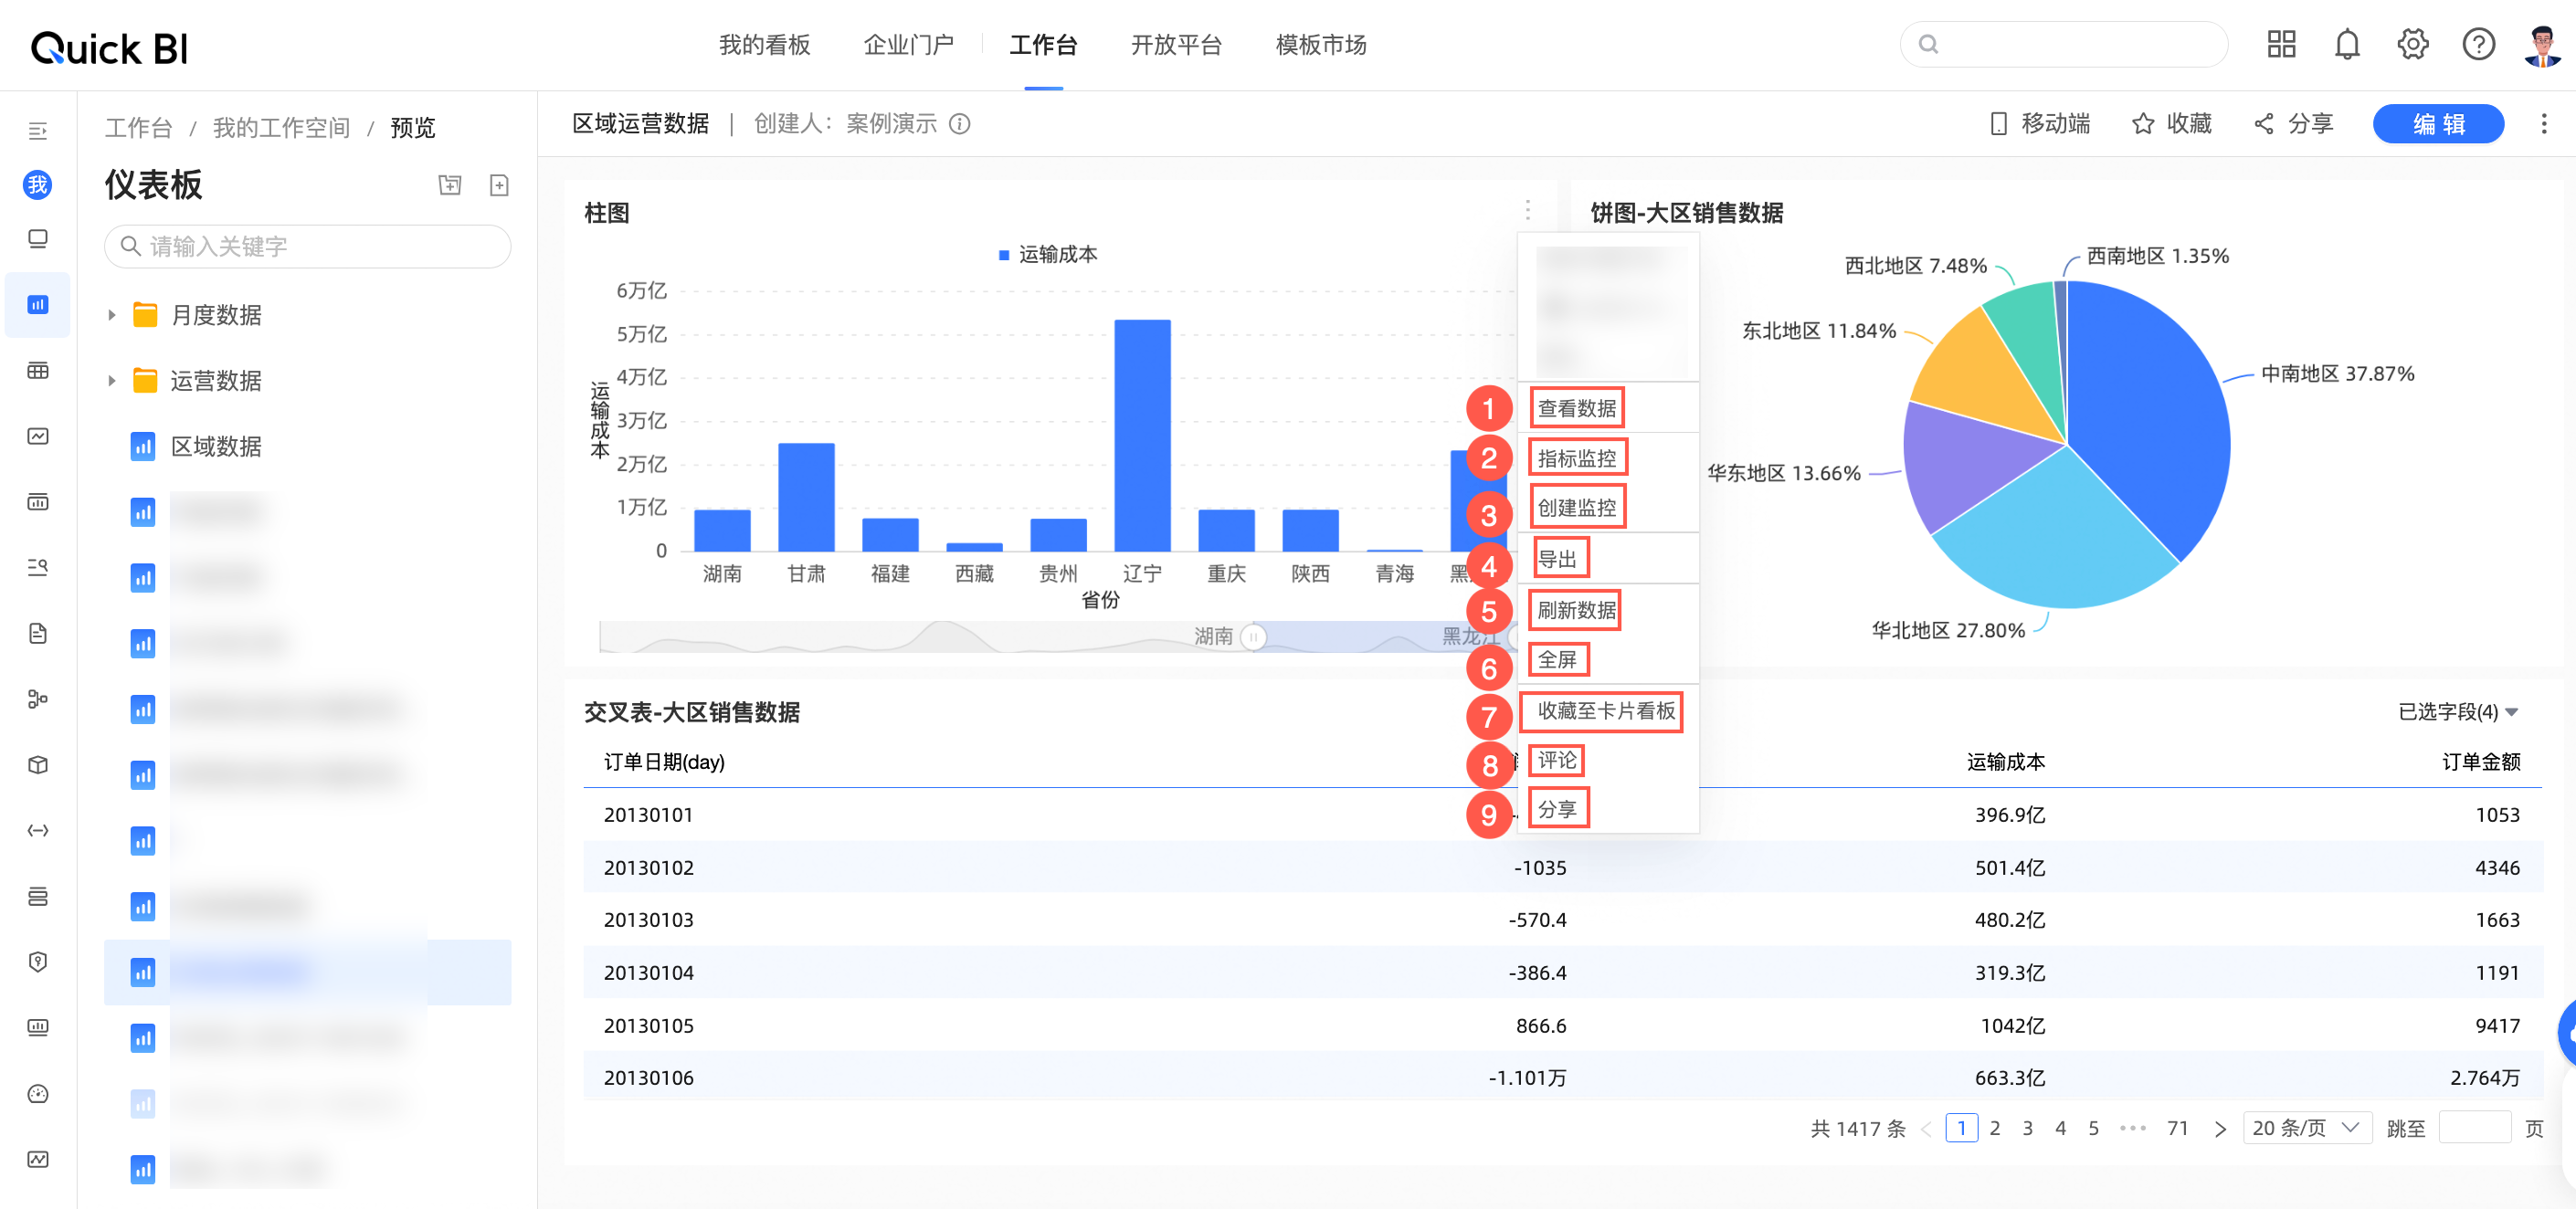
Task: Click the 湖南 slider handle under bar chart
Action: [1253, 637]
